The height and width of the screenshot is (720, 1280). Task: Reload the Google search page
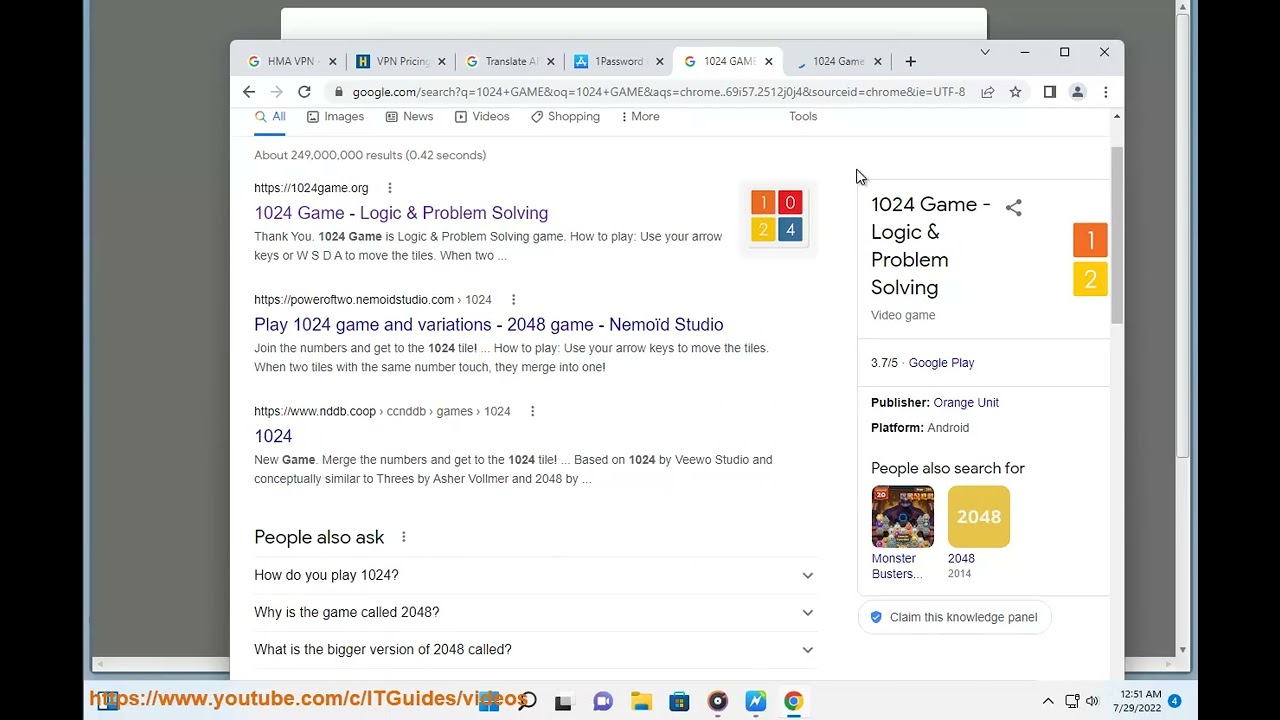pyautogui.click(x=304, y=92)
